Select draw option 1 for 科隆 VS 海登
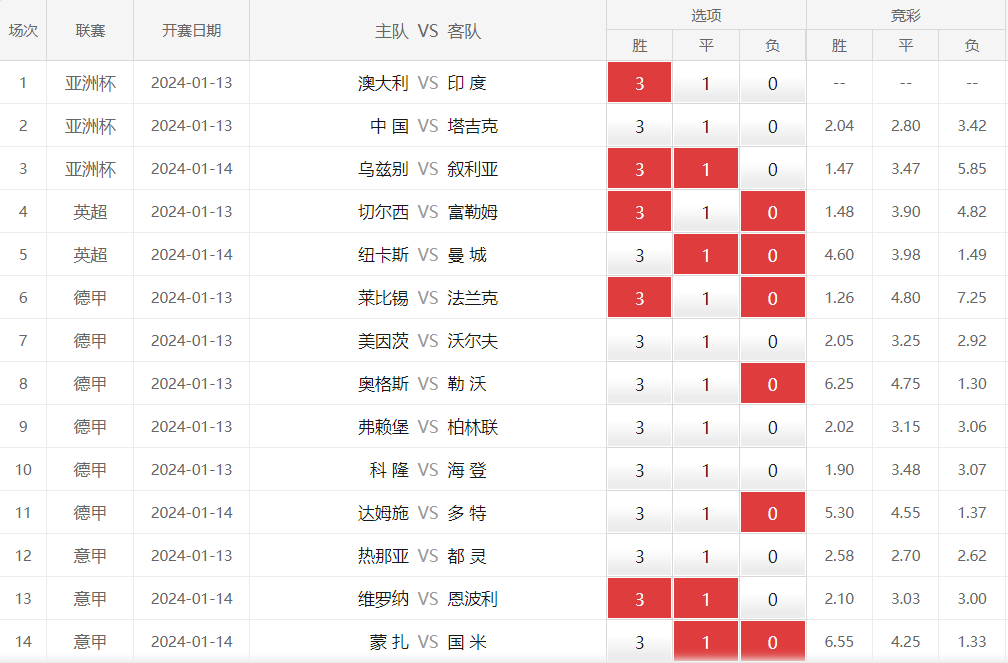 click(x=706, y=470)
